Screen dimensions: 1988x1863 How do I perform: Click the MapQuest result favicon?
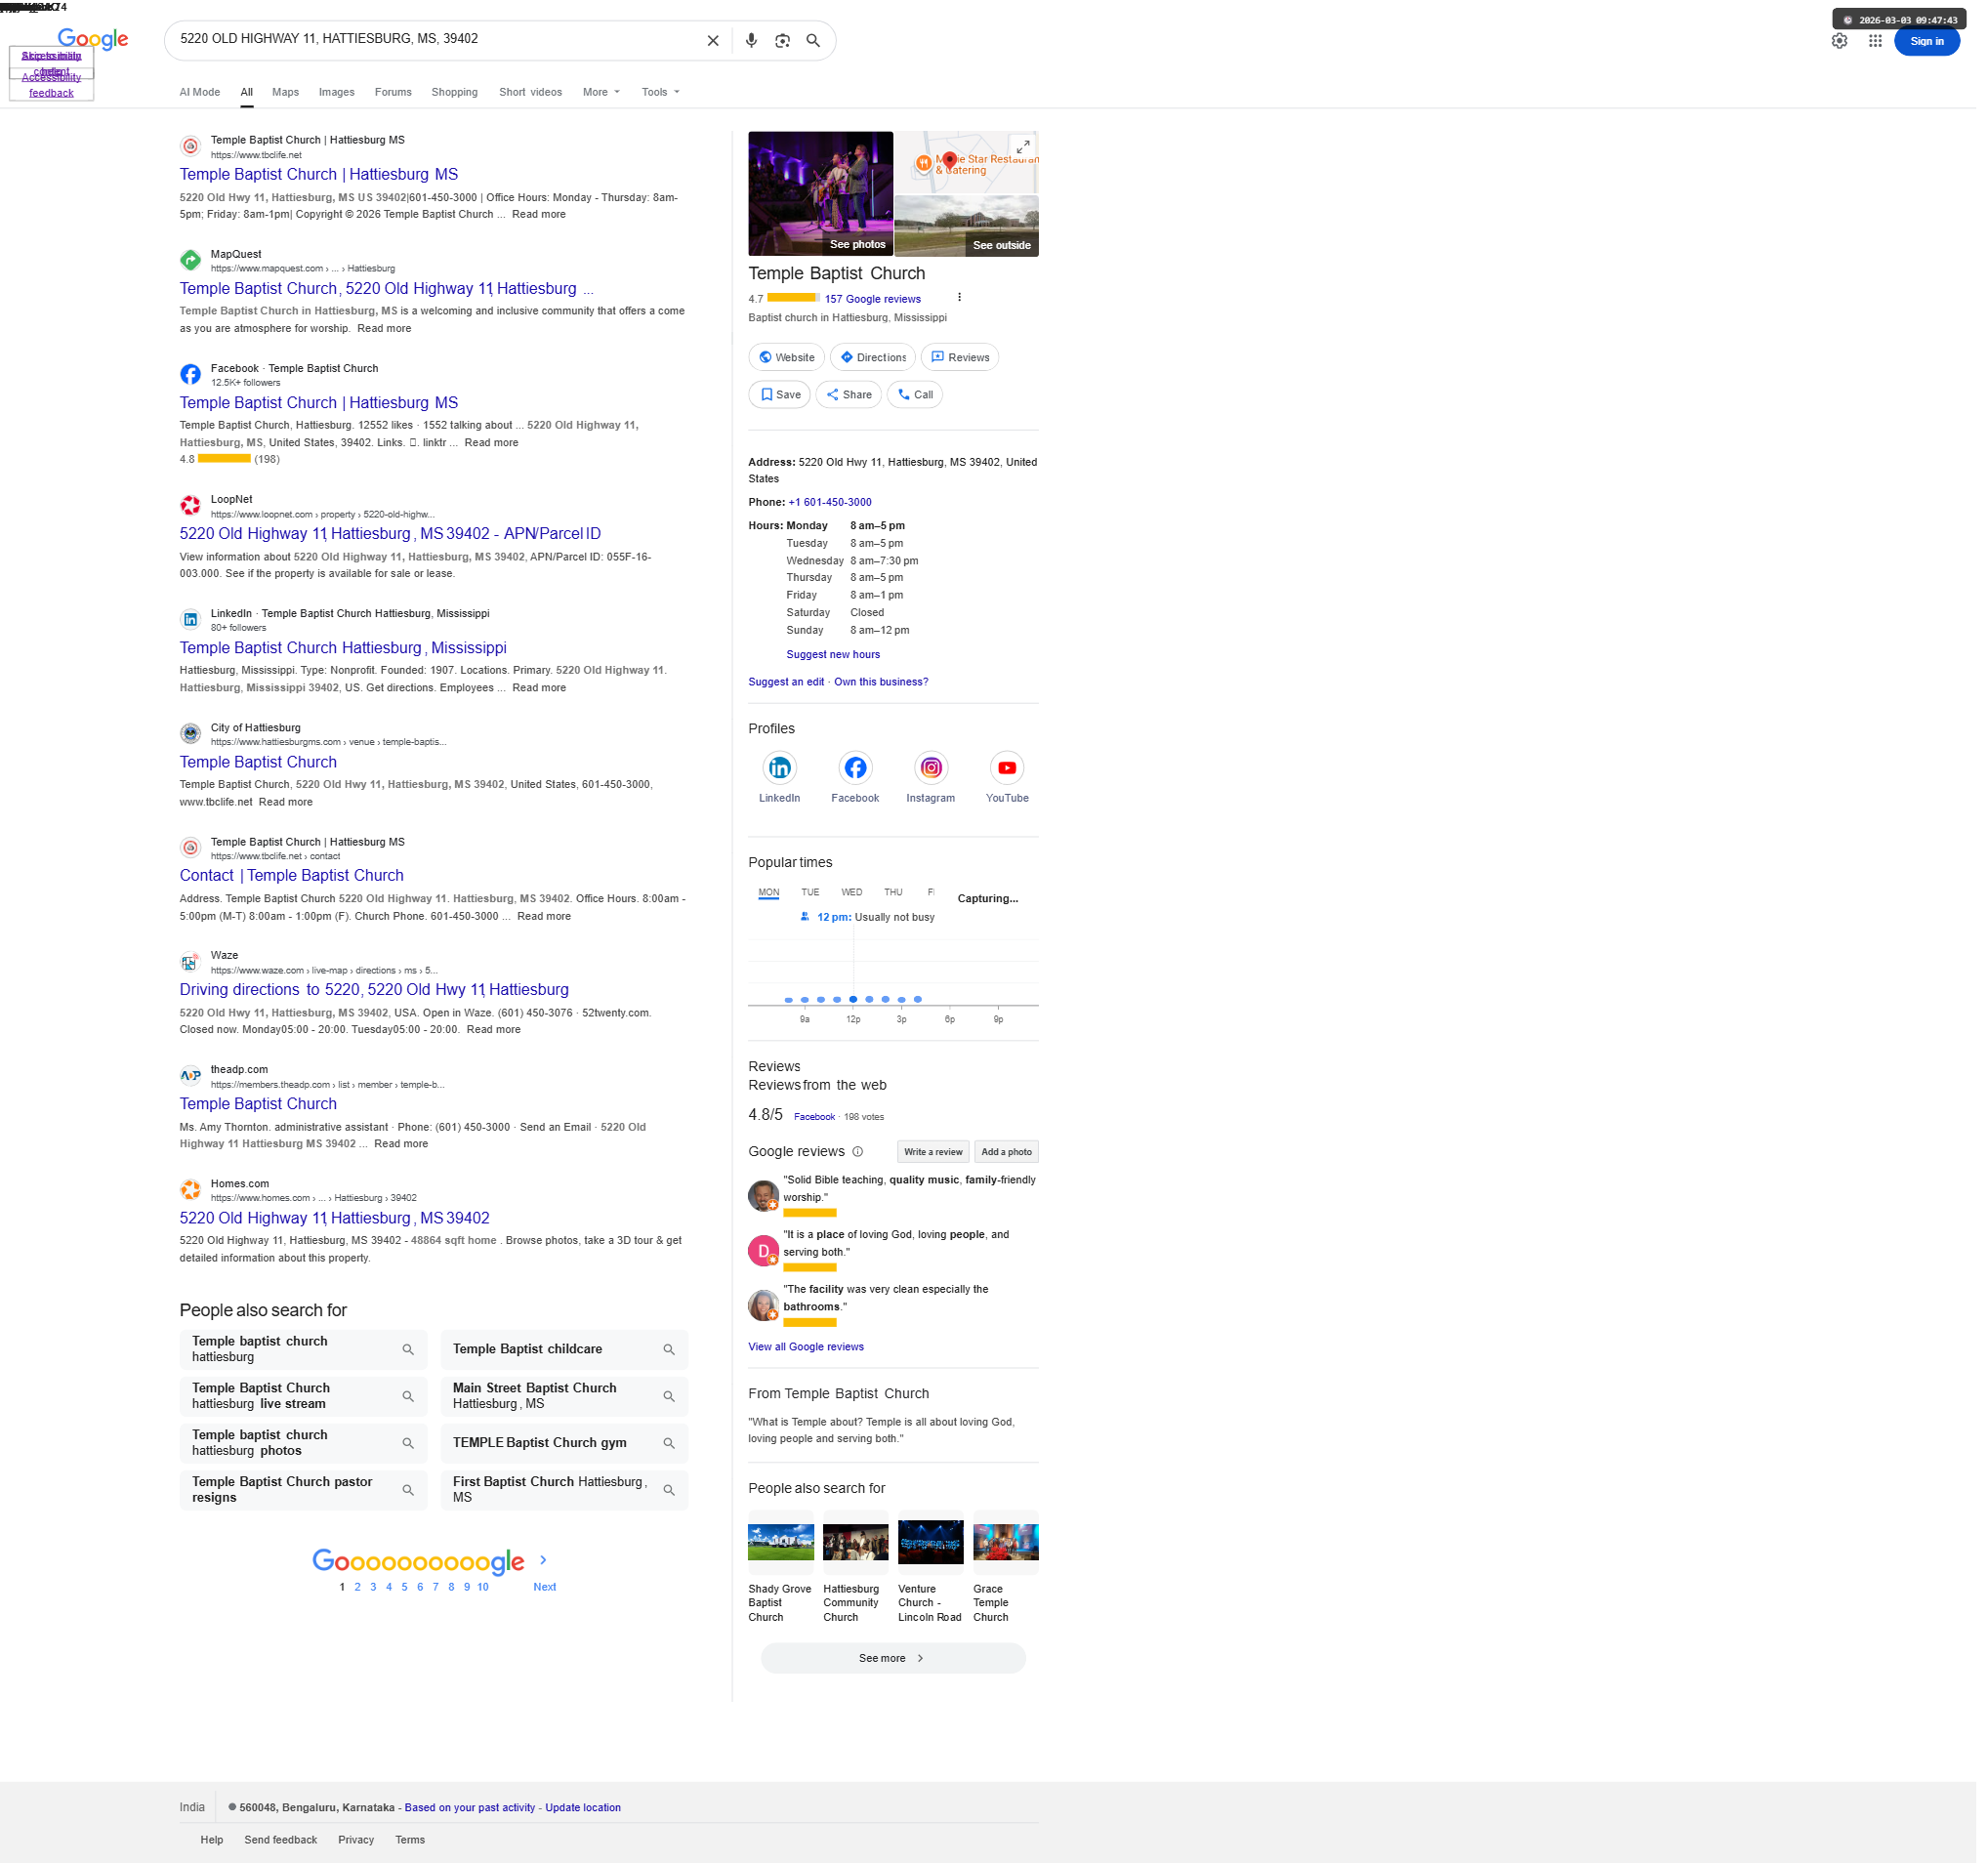coord(191,262)
